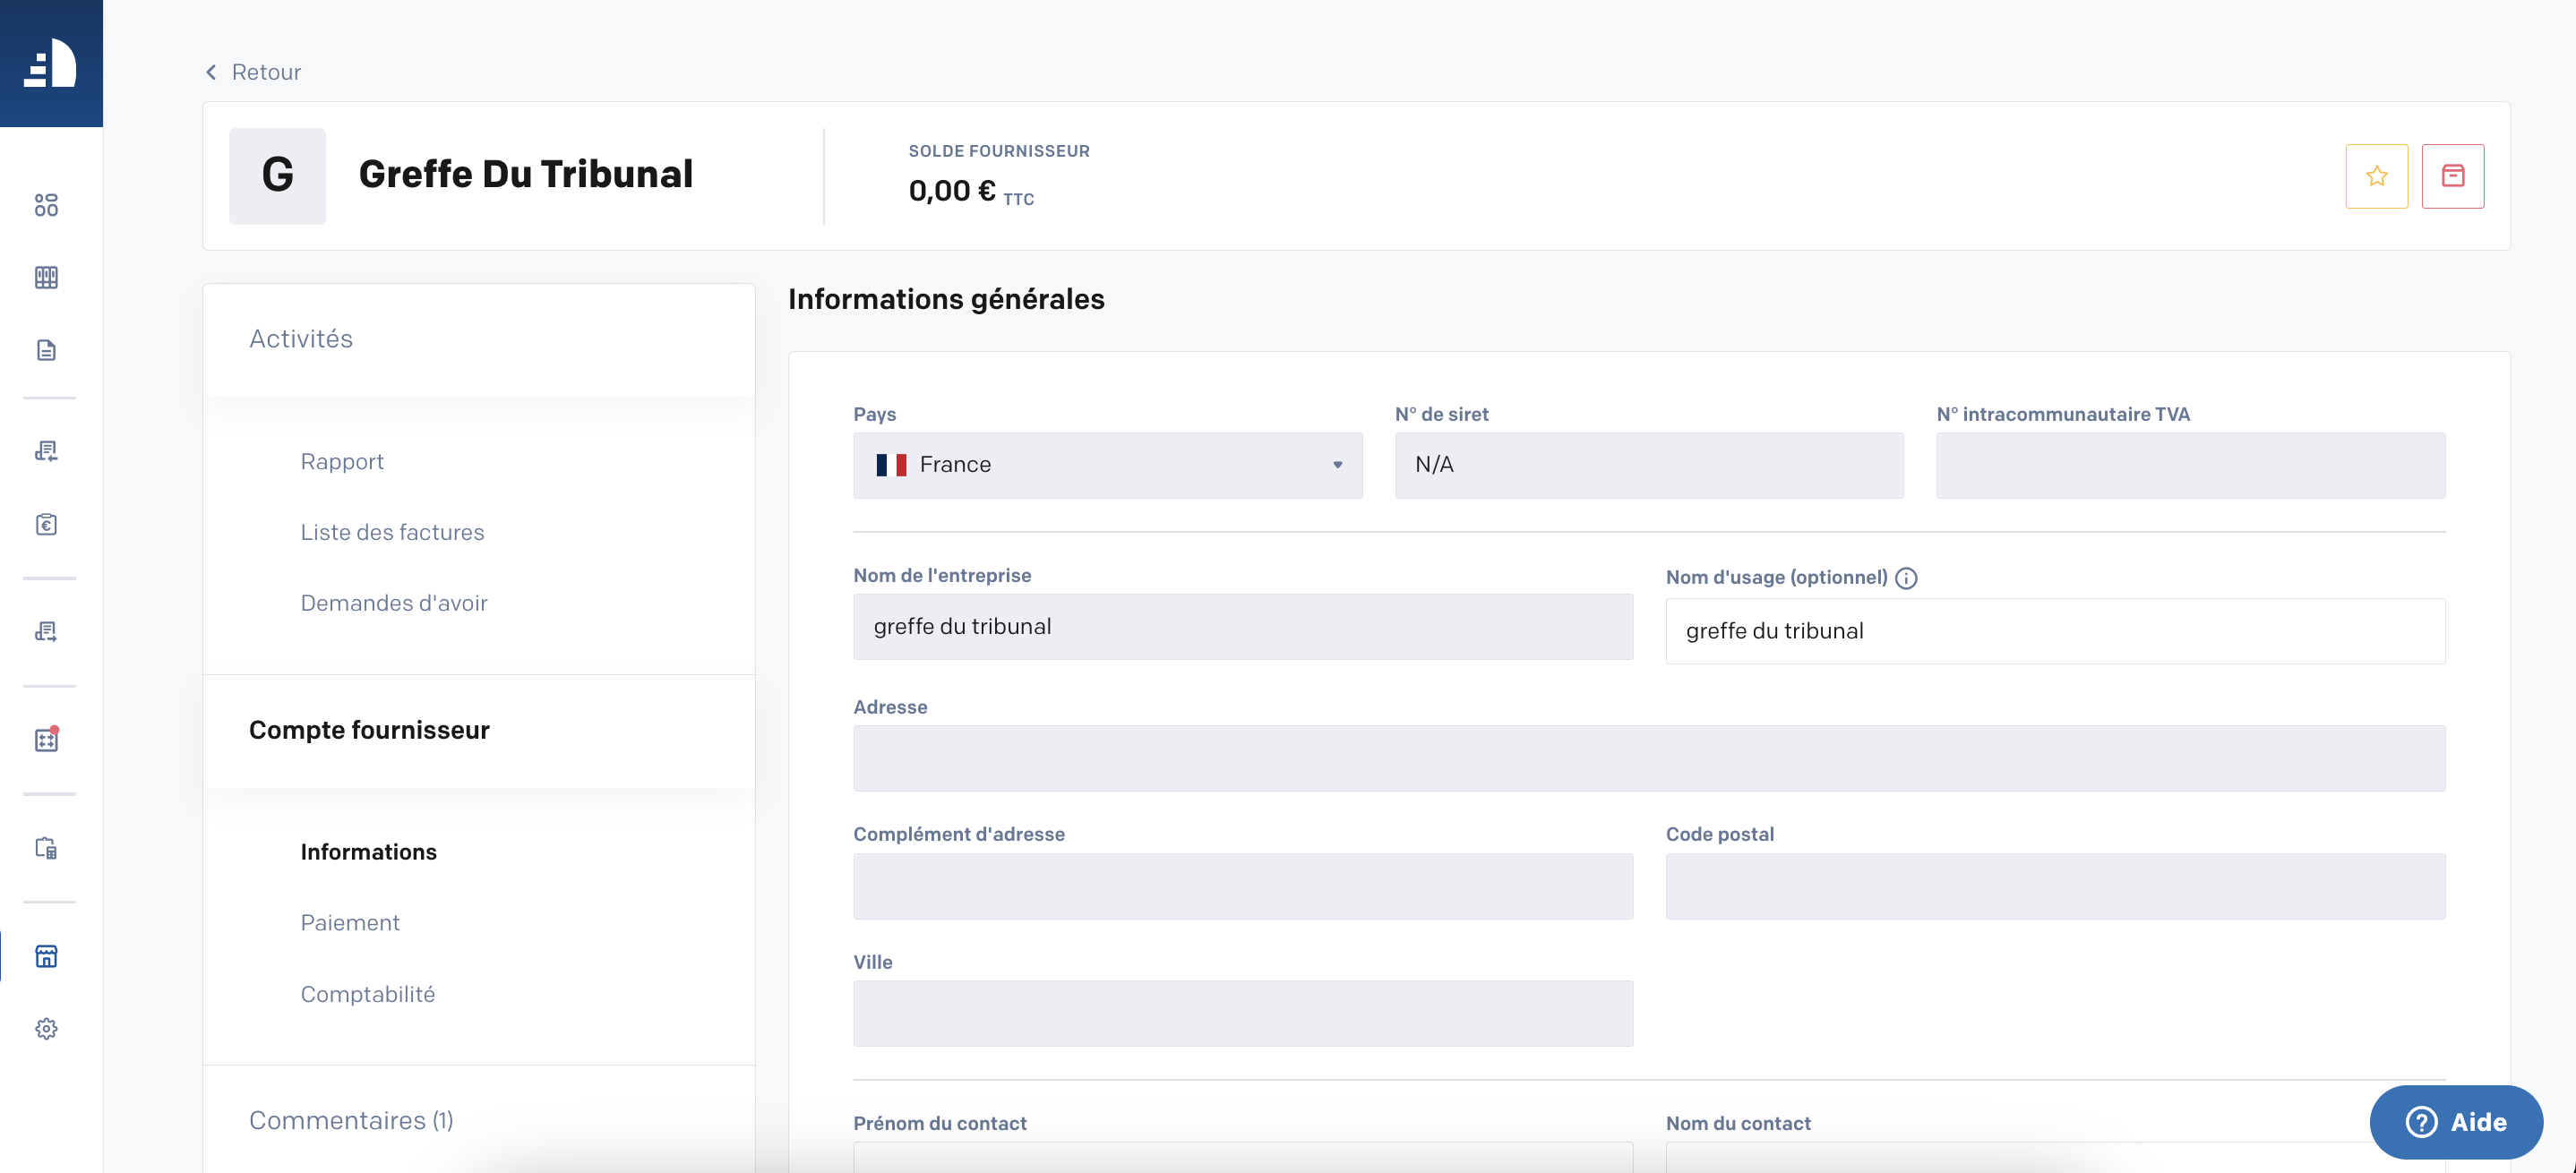Click the Greffe Du Tribunal title
2576x1173 pixels.
(526, 175)
